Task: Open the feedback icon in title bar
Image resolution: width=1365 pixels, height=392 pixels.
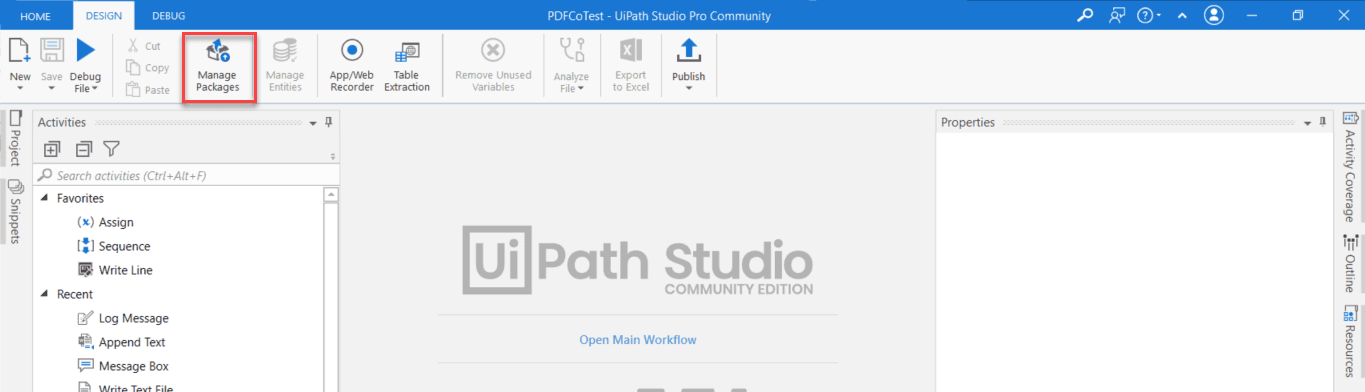Action: [1117, 15]
